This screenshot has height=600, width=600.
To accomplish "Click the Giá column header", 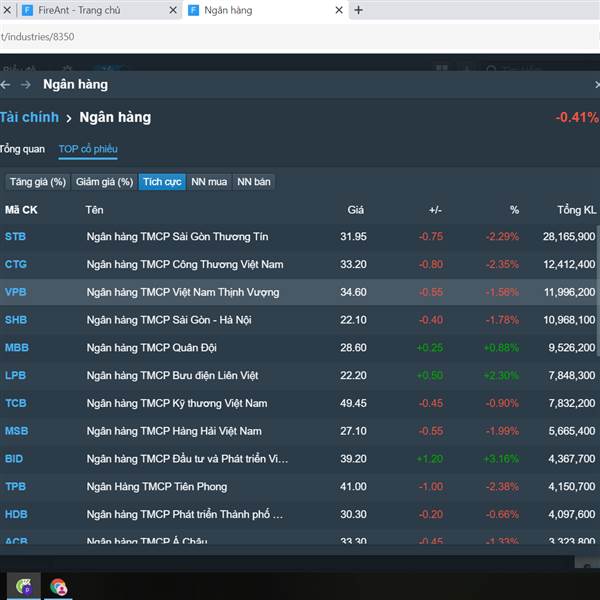I will 355,210.
